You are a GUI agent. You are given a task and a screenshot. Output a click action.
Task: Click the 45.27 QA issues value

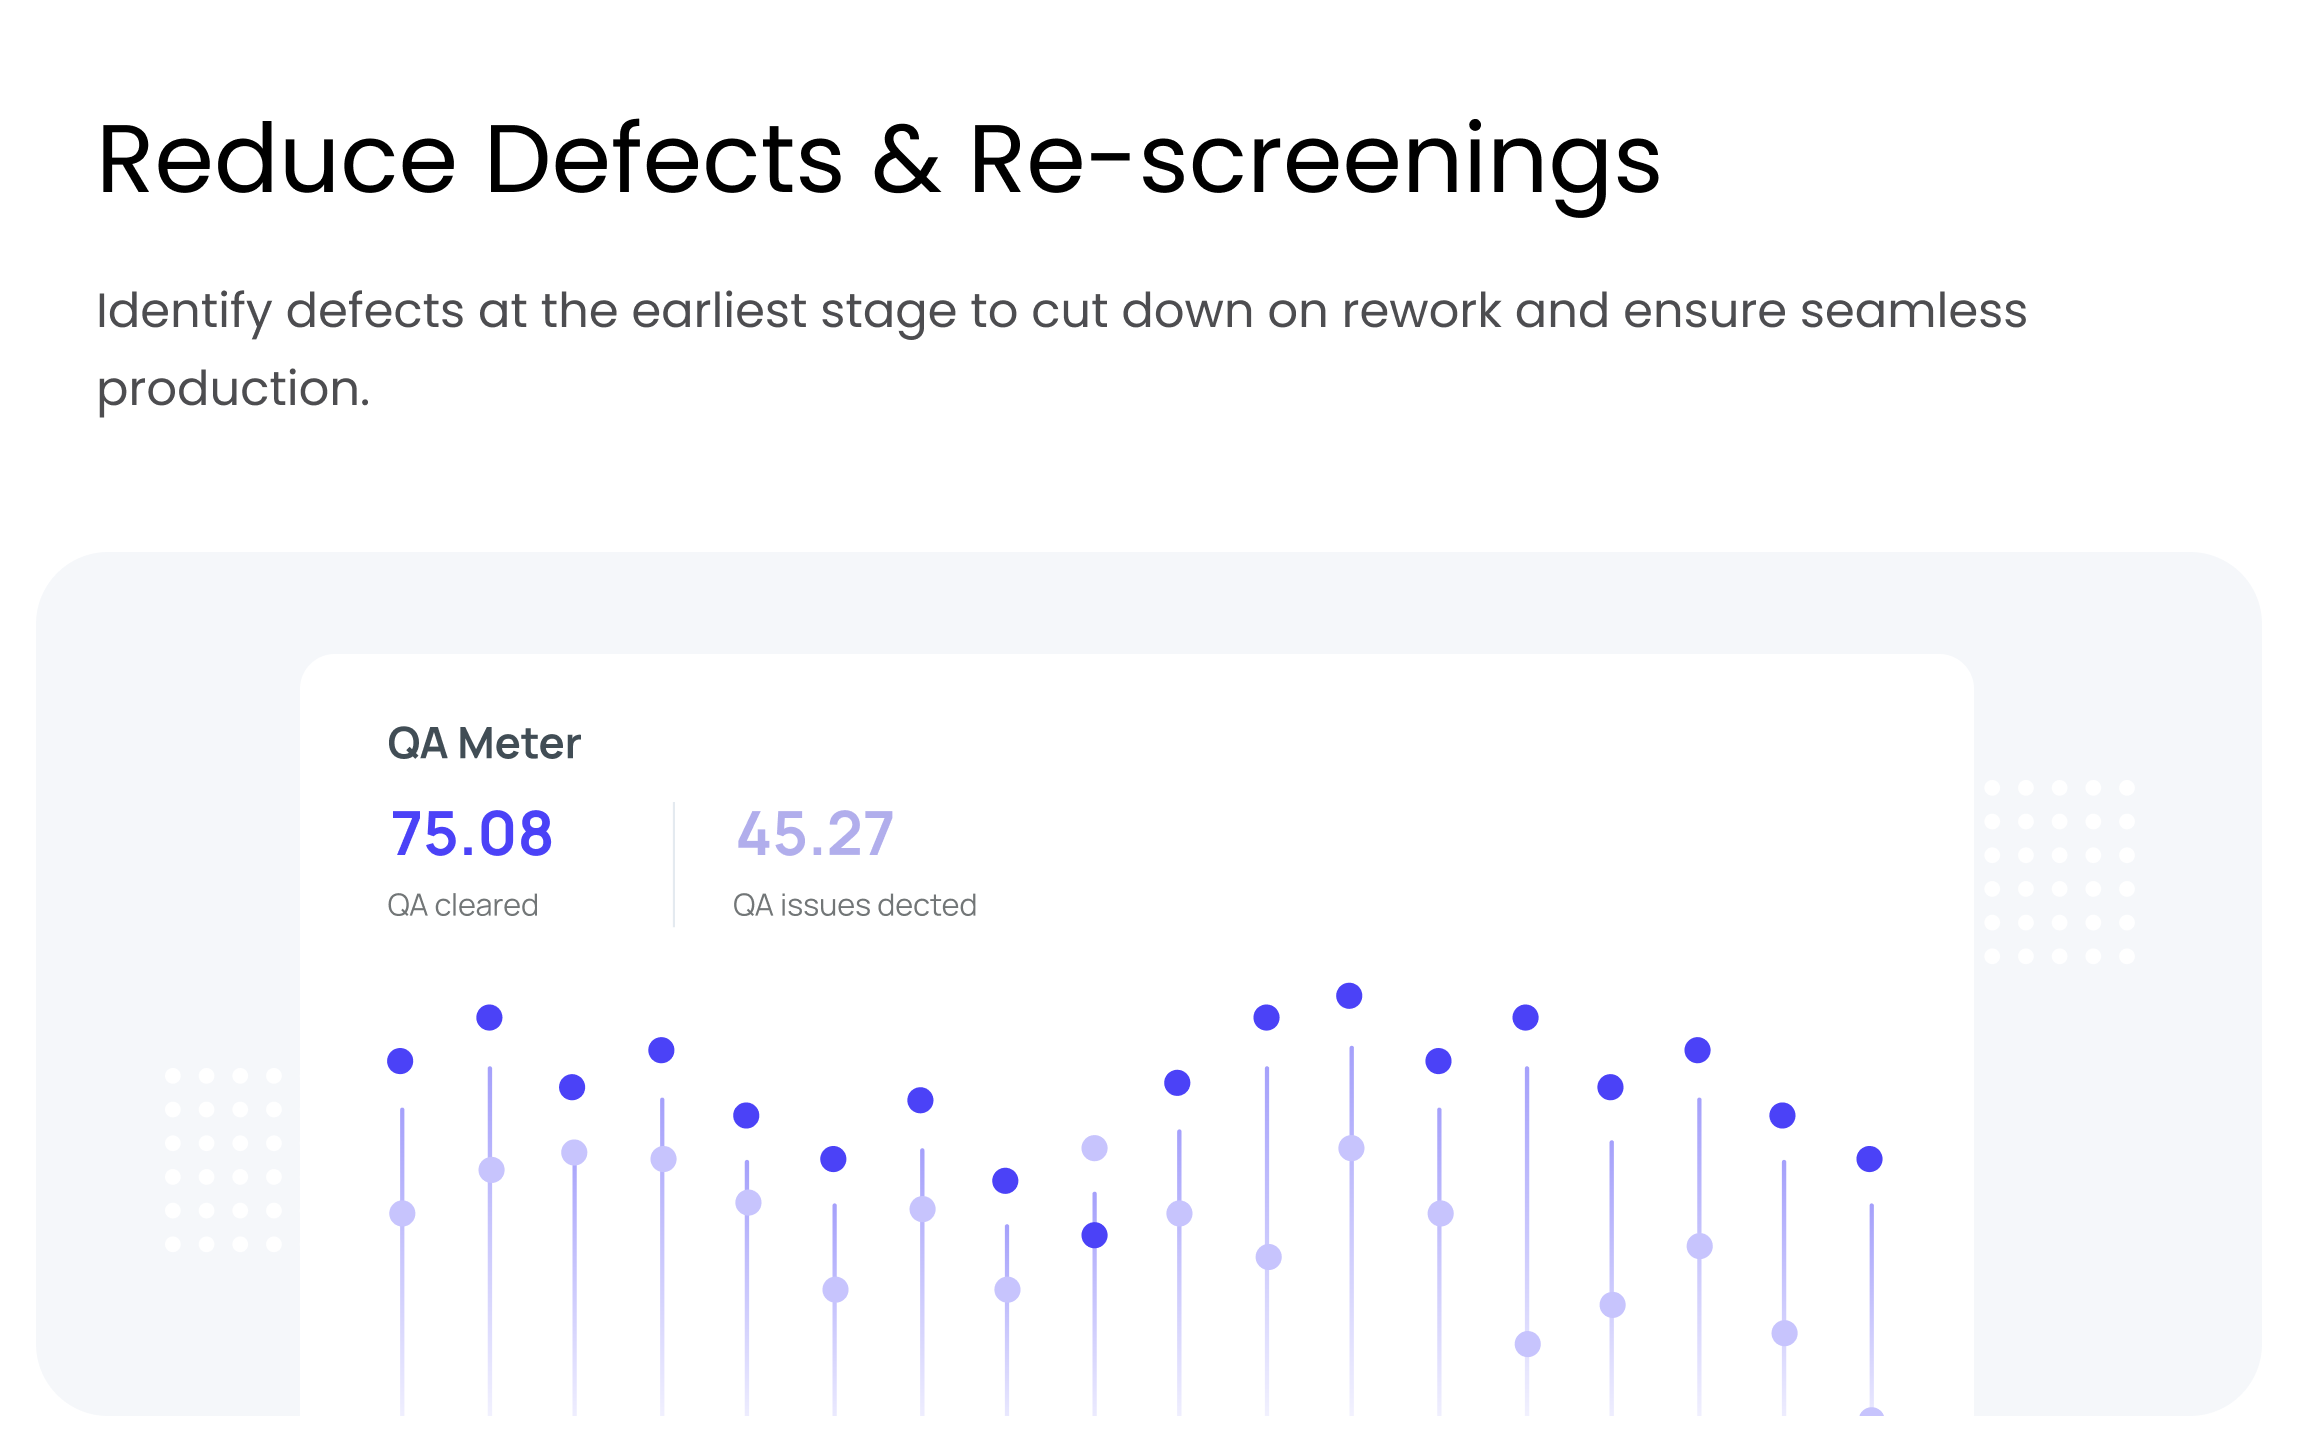pos(815,834)
